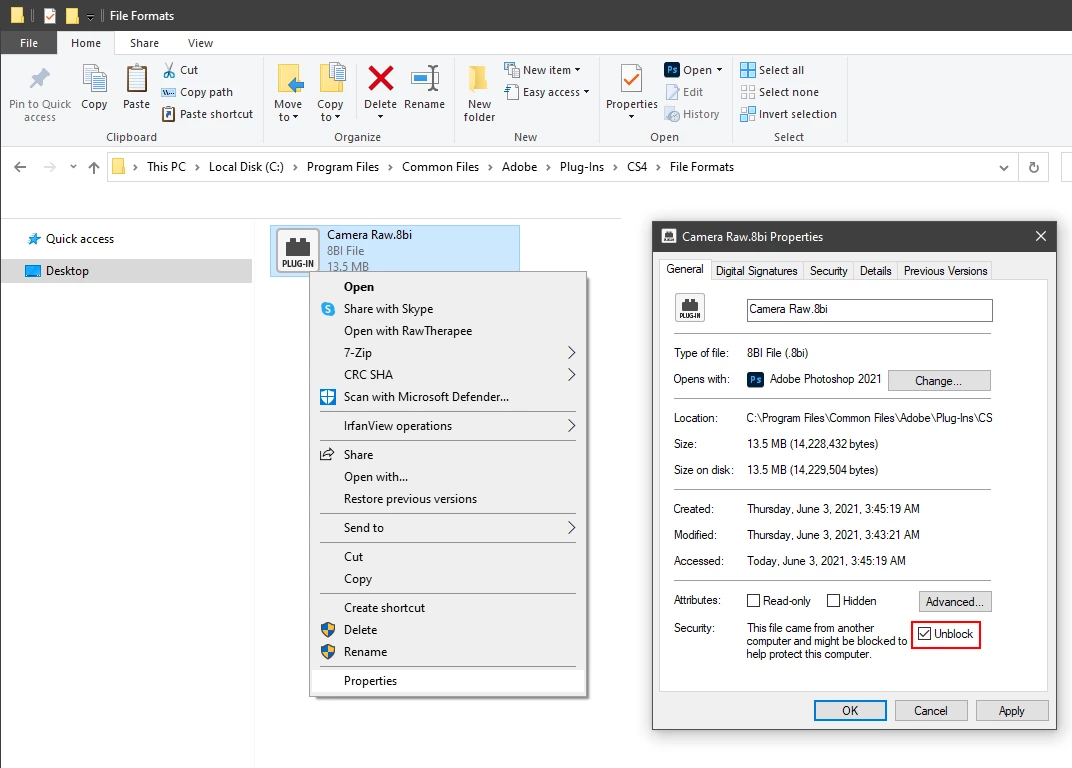
Task: Click the Advanced... attributes button
Action: (954, 602)
